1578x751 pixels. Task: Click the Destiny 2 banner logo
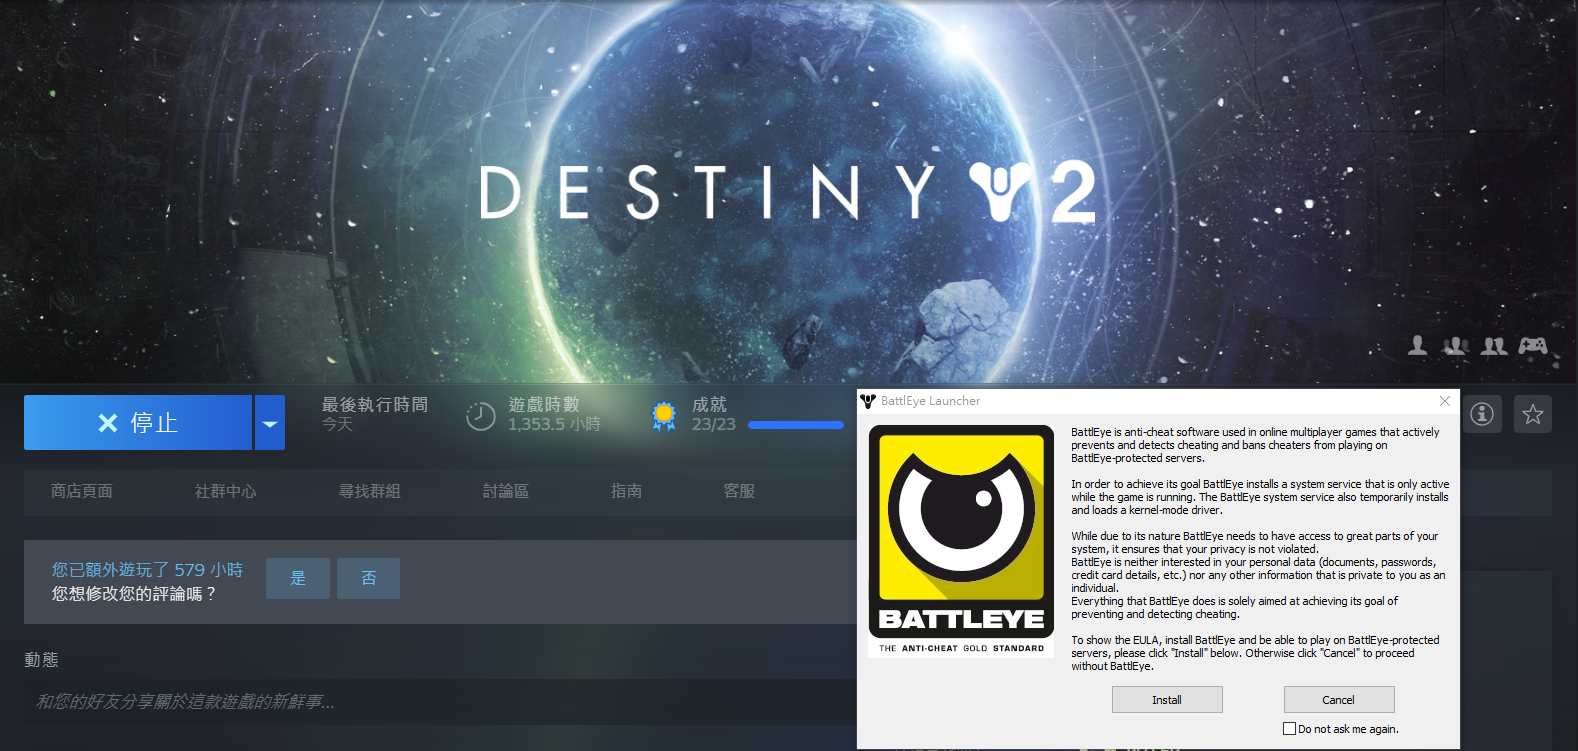click(x=788, y=192)
